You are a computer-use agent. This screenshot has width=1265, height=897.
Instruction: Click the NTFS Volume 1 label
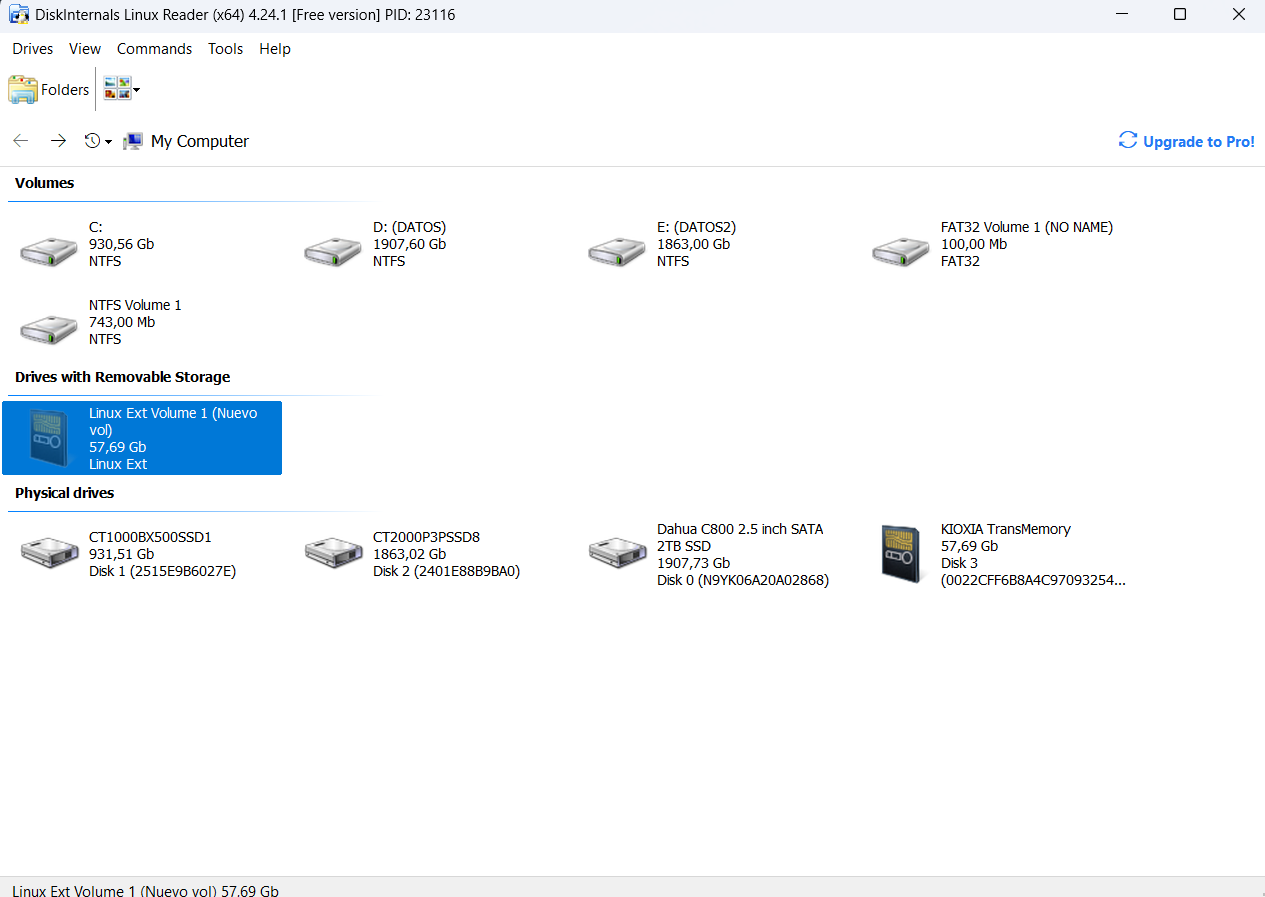(x=135, y=305)
